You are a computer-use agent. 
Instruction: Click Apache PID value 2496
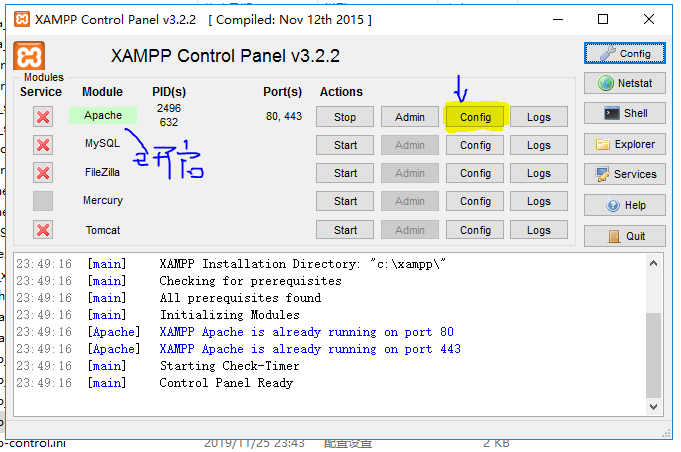coord(169,108)
